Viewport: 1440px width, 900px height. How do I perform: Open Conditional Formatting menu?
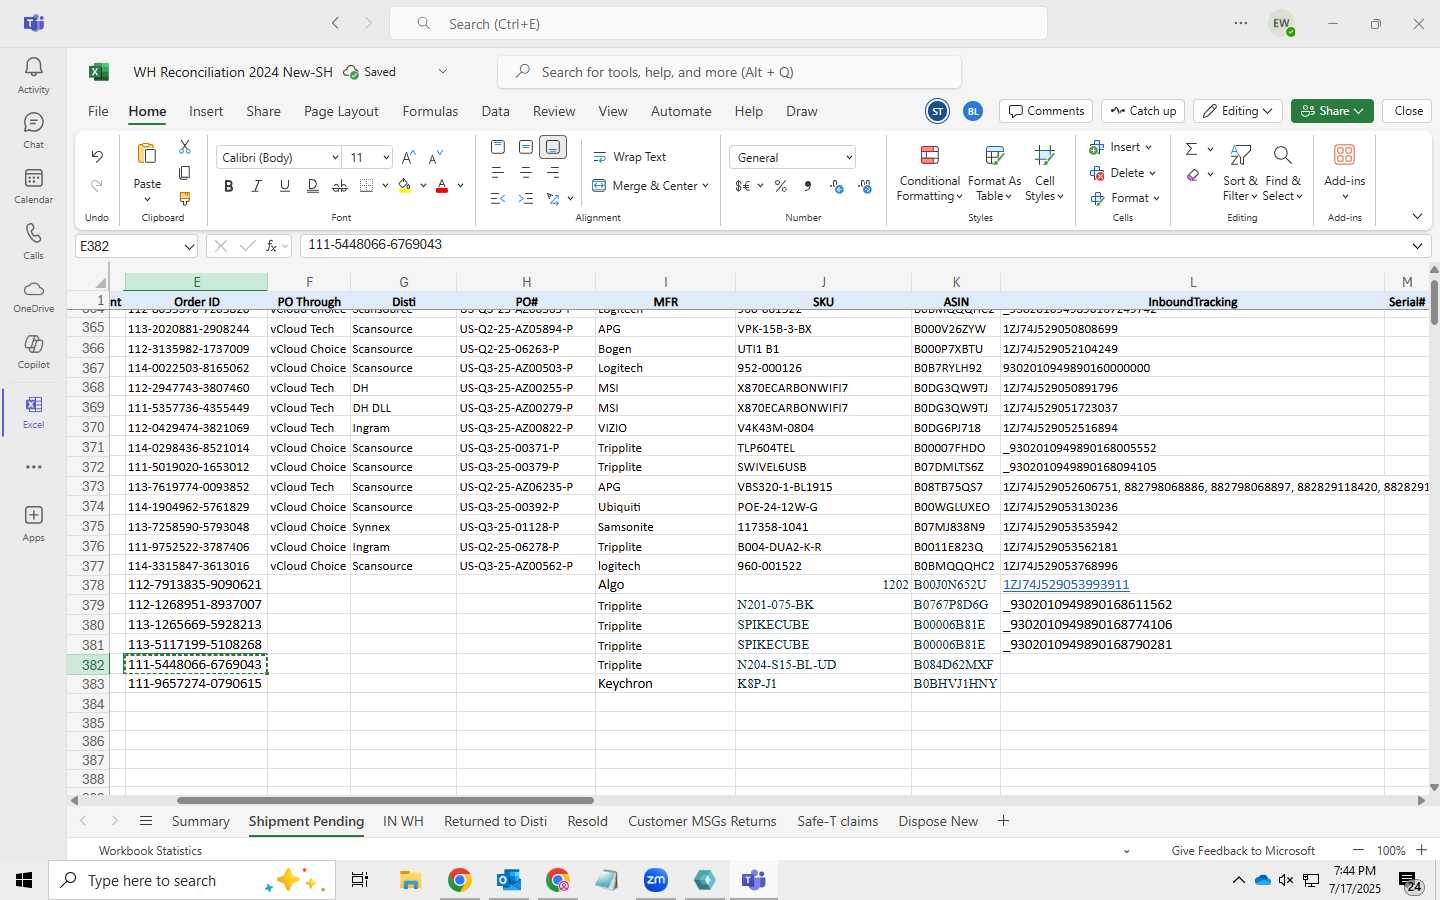coord(929,173)
